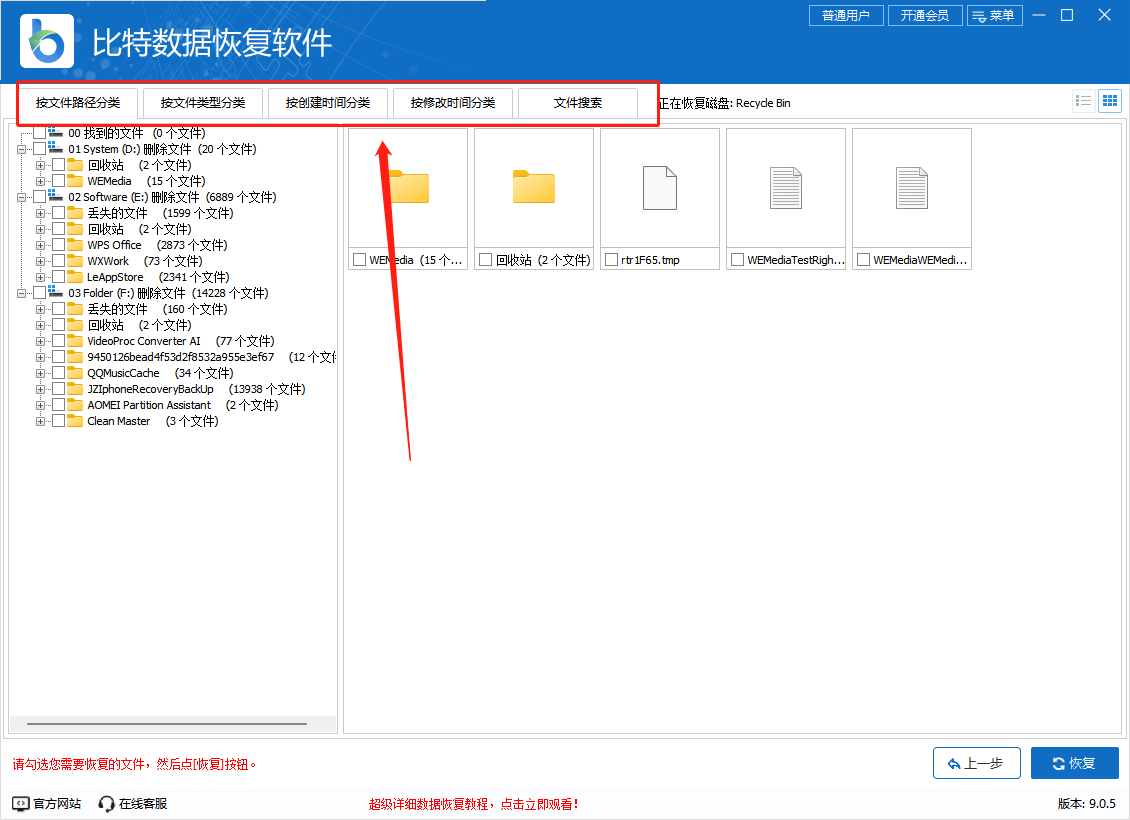The width and height of the screenshot is (1130, 820).
Task: Tick the LeAppStore folder checkbox
Action: (x=58, y=277)
